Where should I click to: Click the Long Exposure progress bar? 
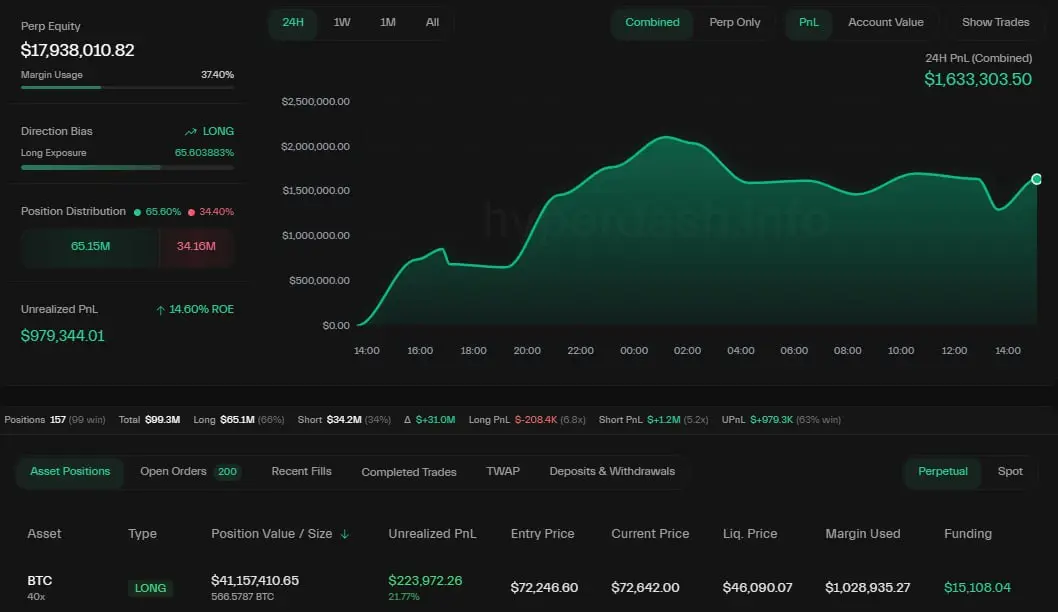click(x=128, y=167)
